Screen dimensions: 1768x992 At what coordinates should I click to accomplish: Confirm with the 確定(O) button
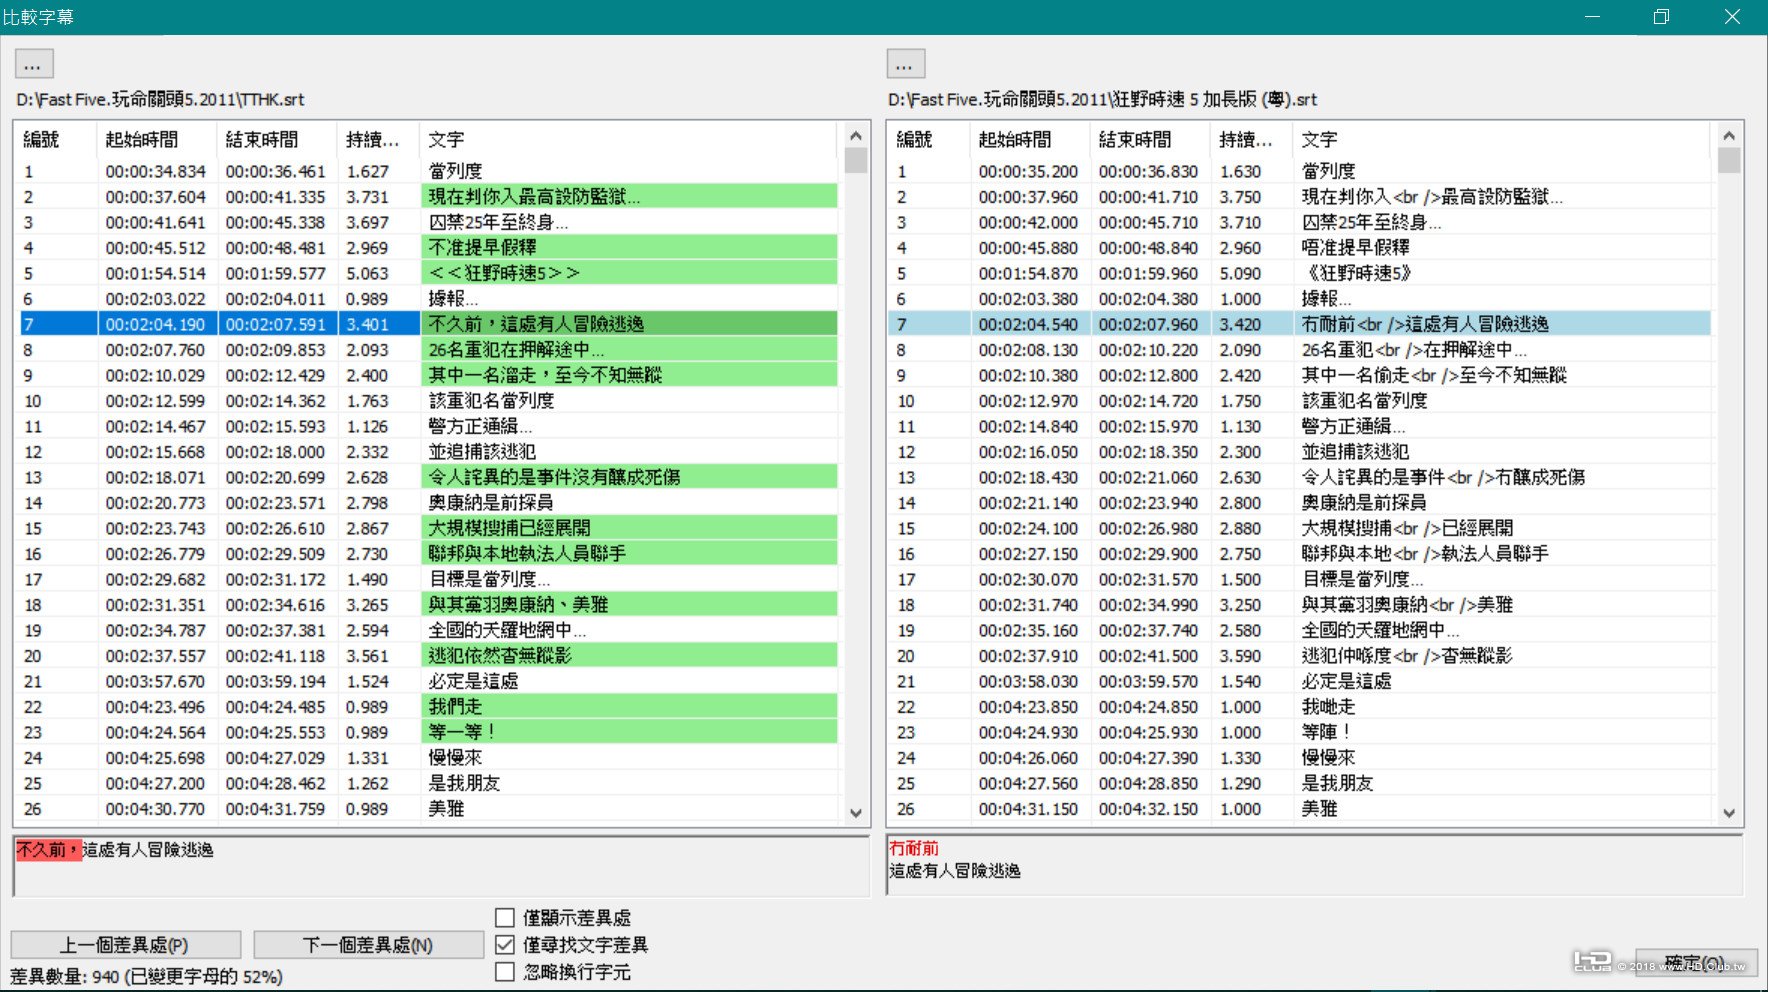1696,962
